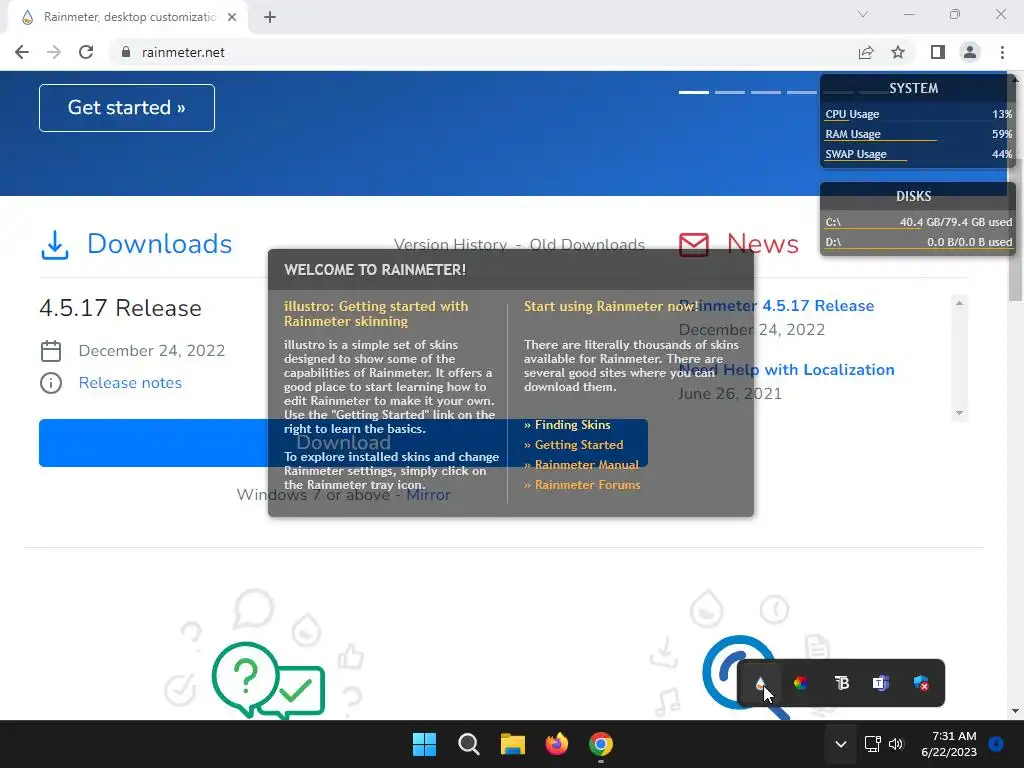Launch Firefox from taskbar
Screen dimensions: 1024x768
[556, 744]
